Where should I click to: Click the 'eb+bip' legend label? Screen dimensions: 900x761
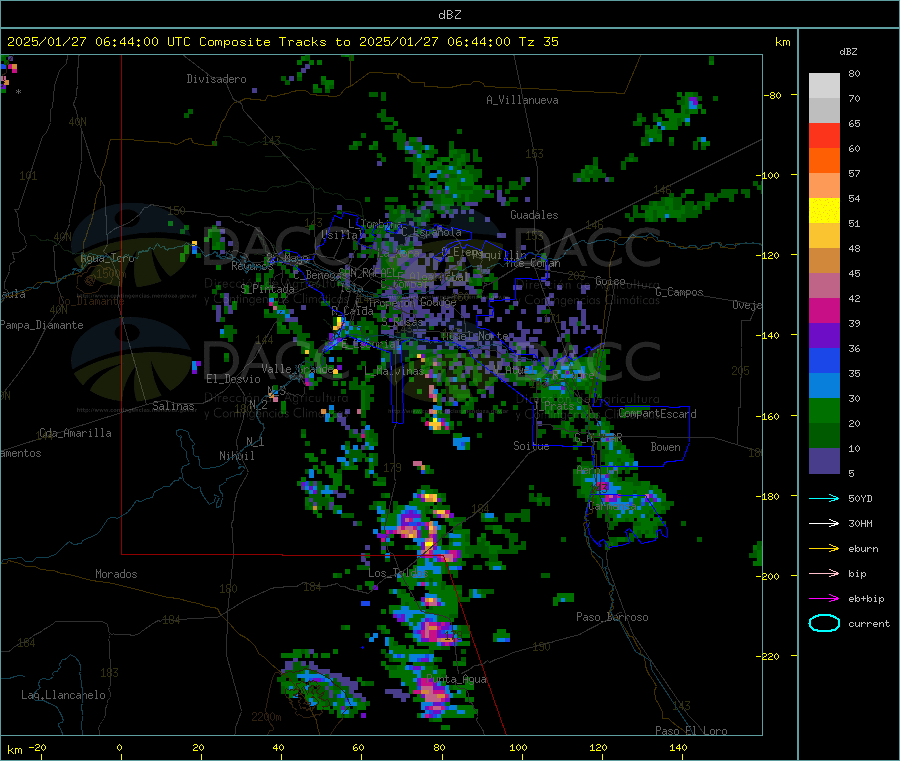pos(866,599)
